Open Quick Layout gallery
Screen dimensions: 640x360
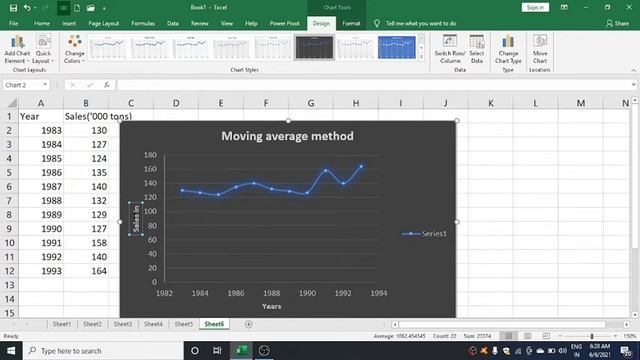coord(43,49)
